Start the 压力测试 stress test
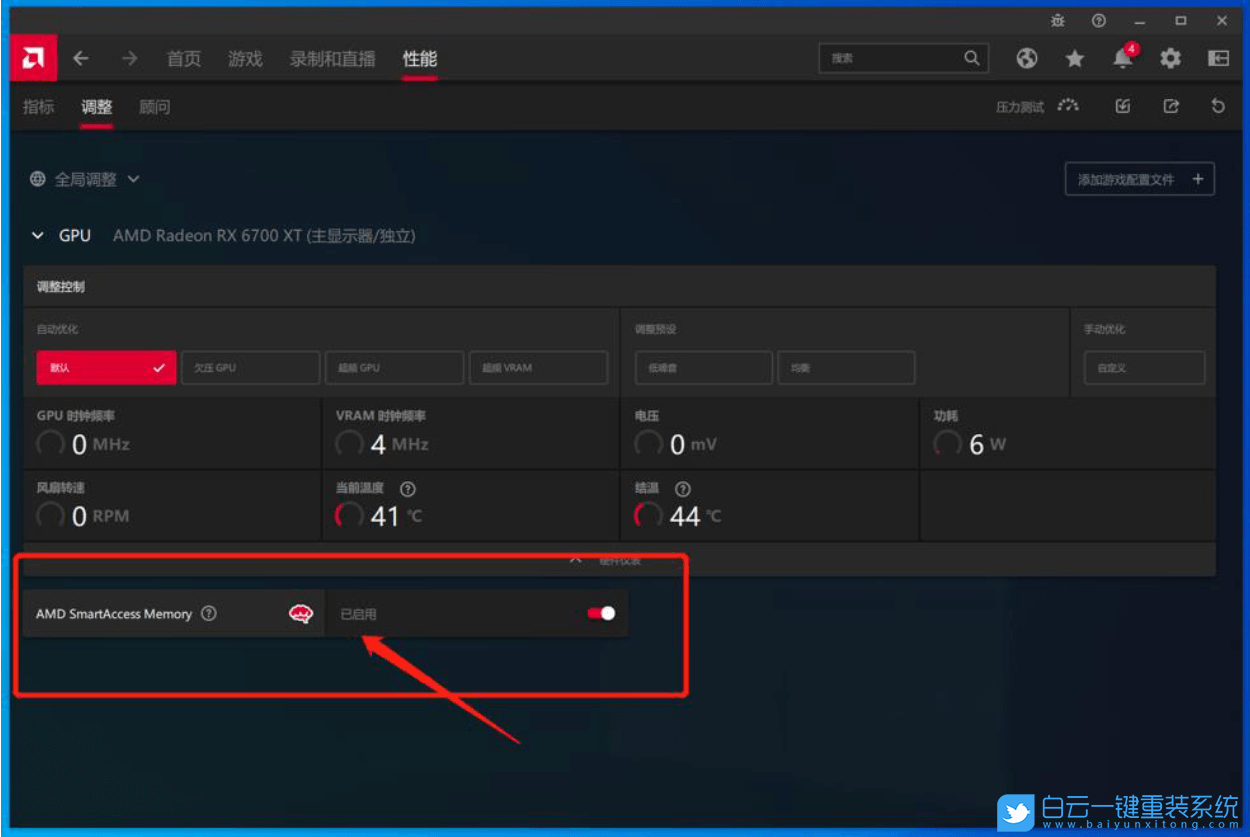This screenshot has height=837, width=1250. pos(1037,107)
